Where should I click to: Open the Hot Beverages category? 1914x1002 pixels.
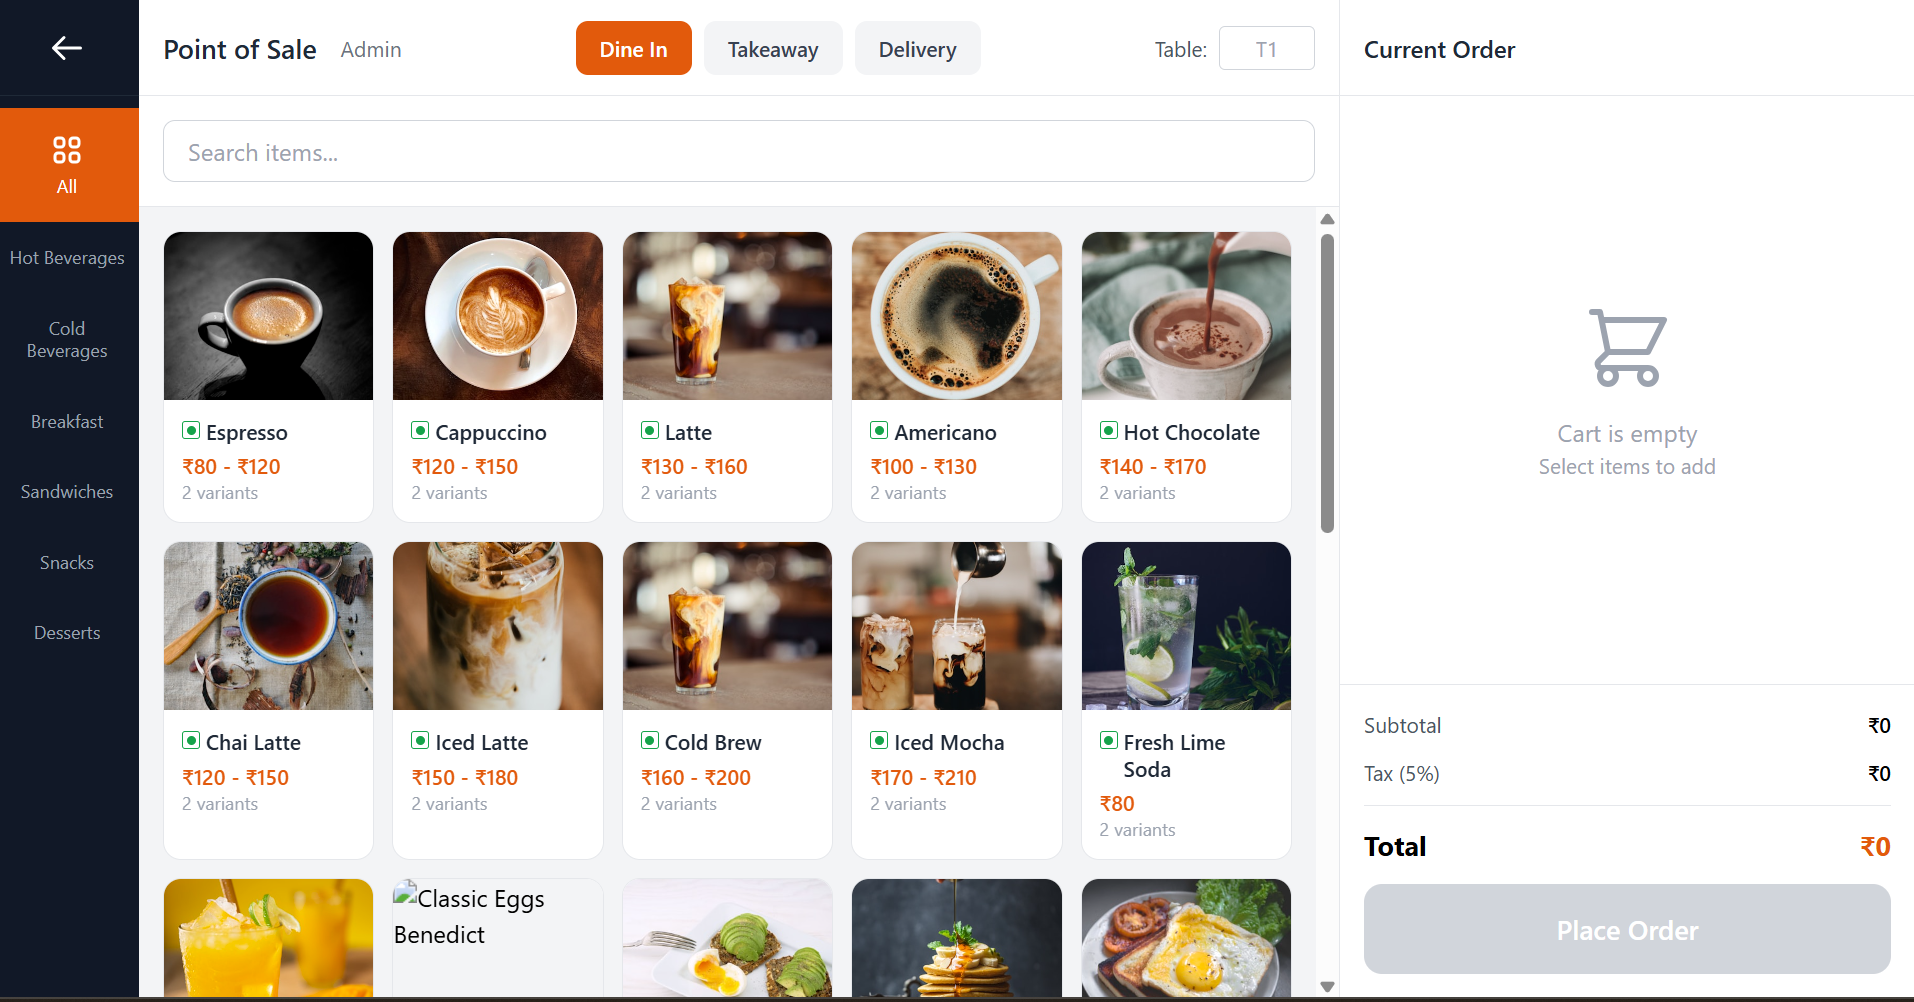click(67, 257)
